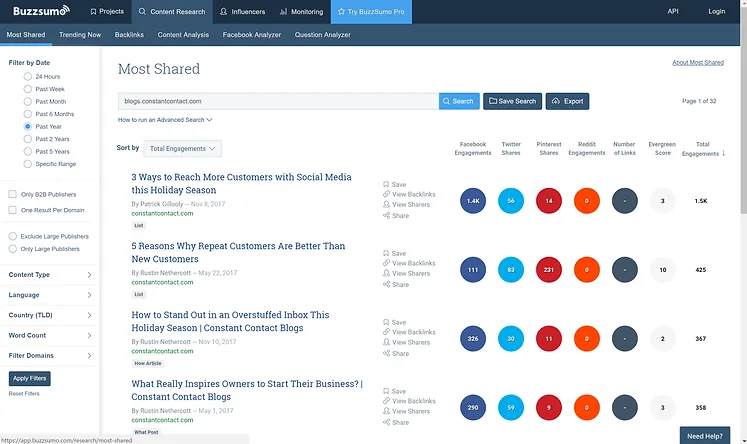This screenshot has width=747, height=444.
Task: Share the How to Stand Out article
Action: 396,353
